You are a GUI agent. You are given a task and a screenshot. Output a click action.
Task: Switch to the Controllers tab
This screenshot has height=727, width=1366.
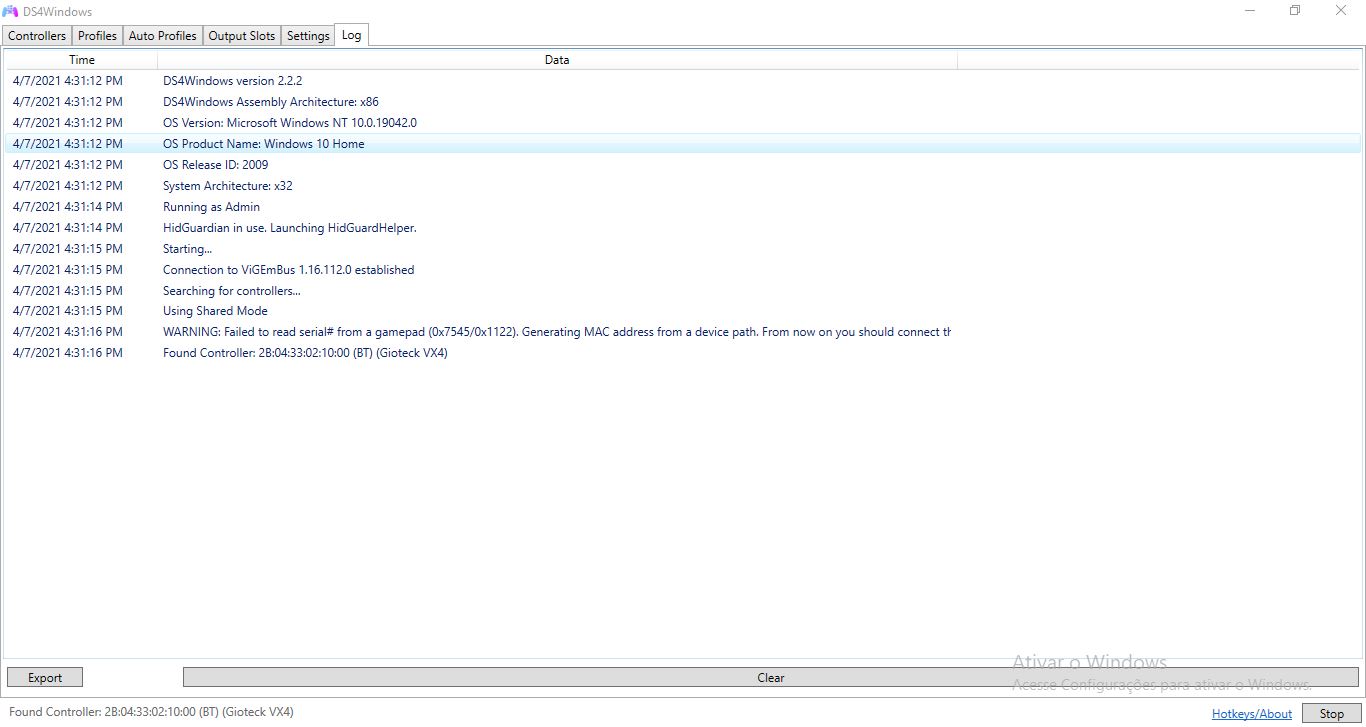tap(36, 35)
